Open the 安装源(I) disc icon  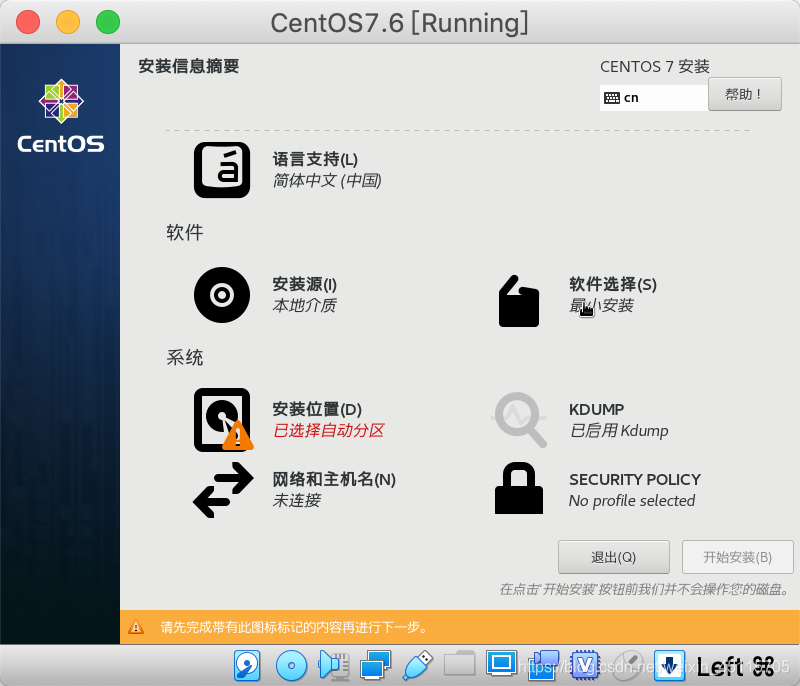(222, 295)
